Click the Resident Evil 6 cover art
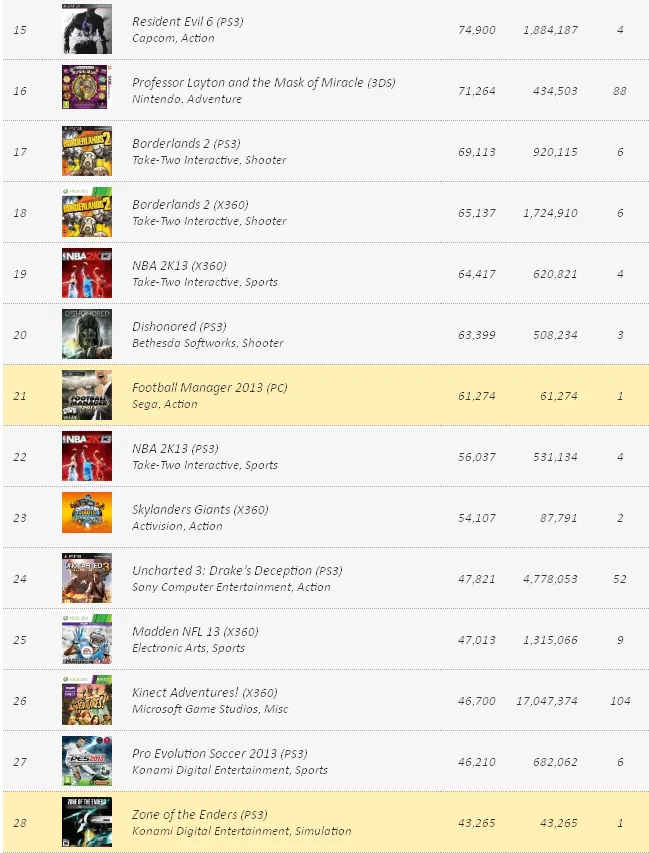This screenshot has width=649, height=853. click(86, 29)
